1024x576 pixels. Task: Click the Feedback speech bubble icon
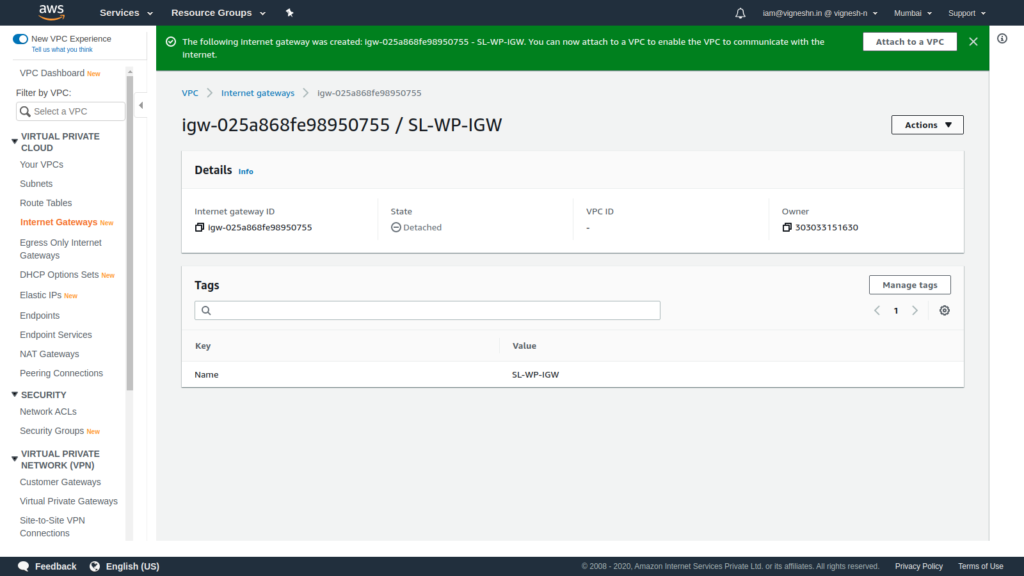(x=24, y=566)
